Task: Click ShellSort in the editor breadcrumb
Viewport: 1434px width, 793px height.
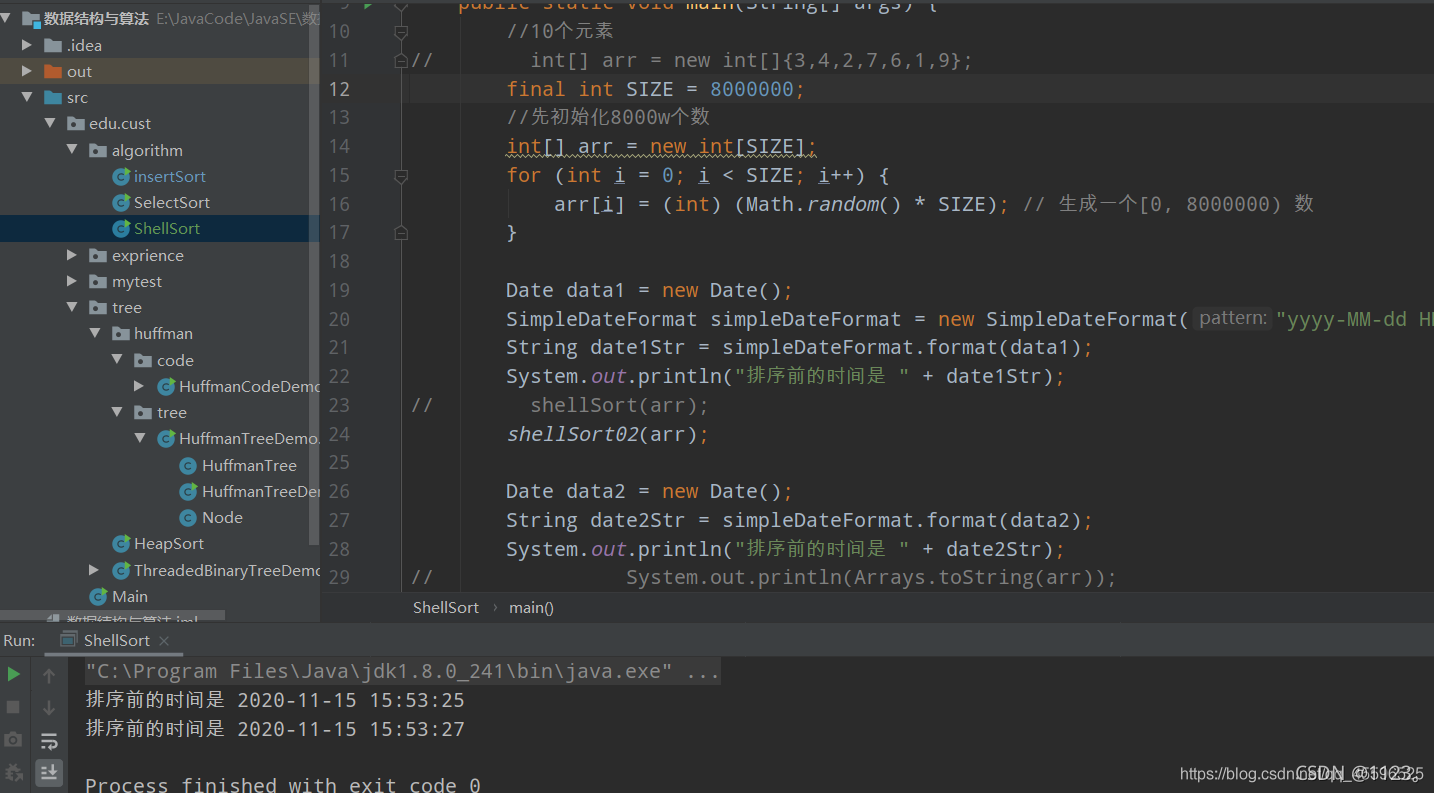Action: pyautogui.click(x=445, y=607)
